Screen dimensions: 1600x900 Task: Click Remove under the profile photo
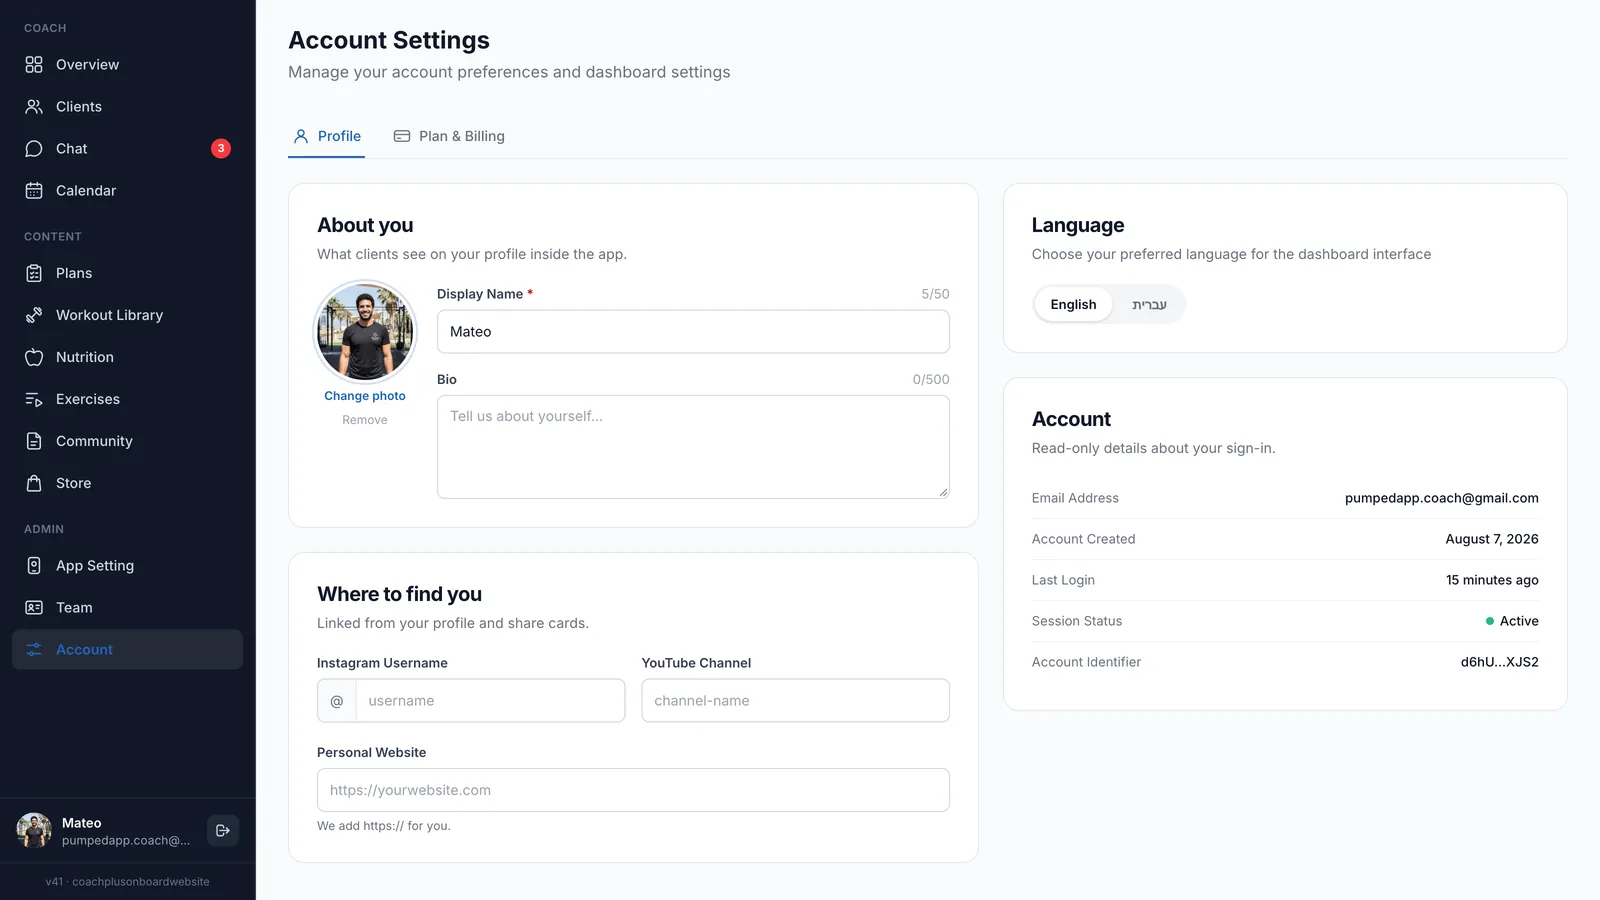[x=365, y=420]
